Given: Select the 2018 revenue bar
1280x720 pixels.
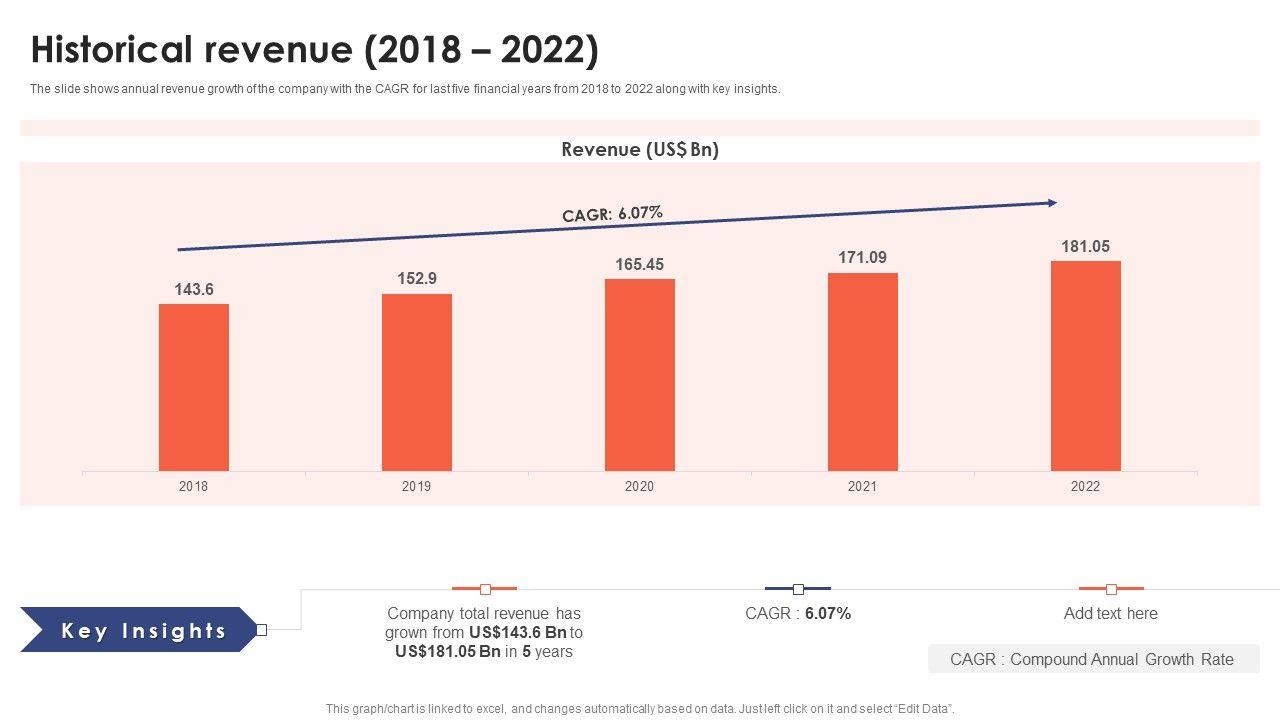Looking at the screenshot, I should pyautogui.click(x=194, y=387).
